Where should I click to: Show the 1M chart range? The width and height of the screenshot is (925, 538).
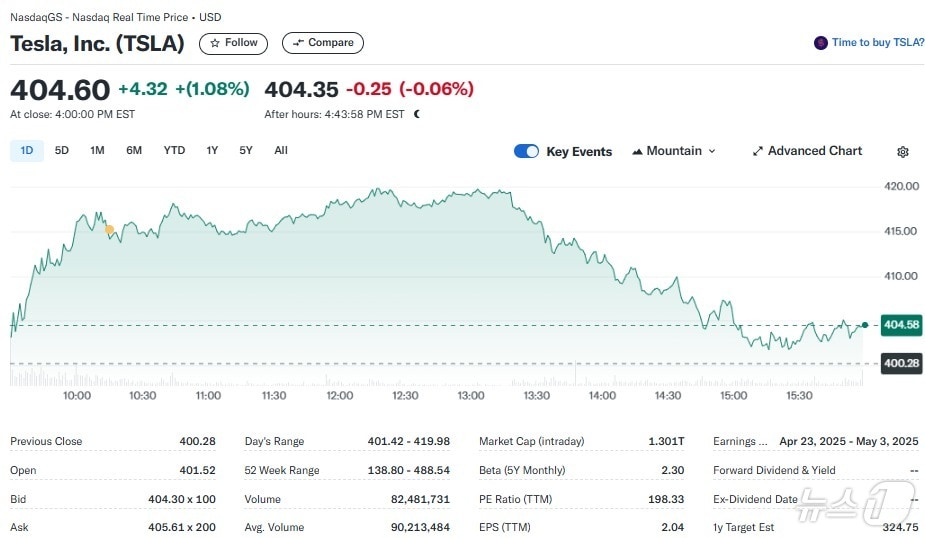(x=97, y=151)
